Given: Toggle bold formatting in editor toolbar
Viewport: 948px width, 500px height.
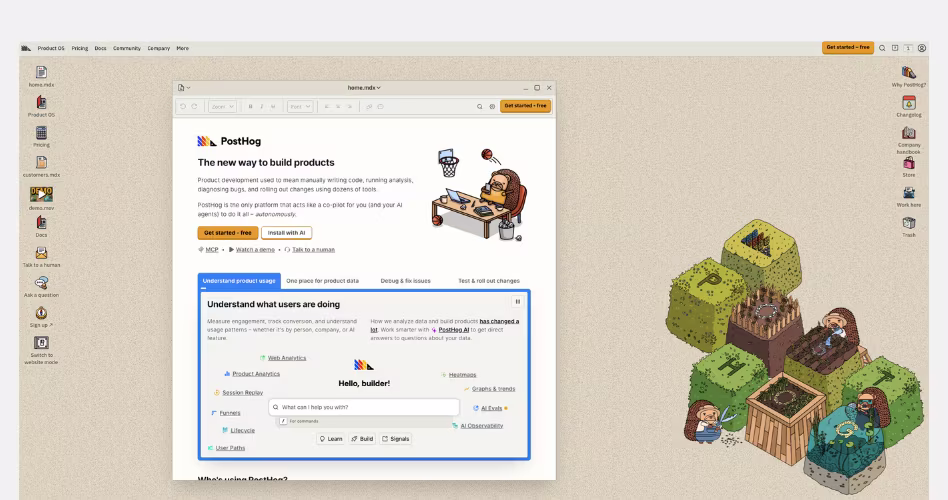Looking at the screenshot, I should click(250, 106).
